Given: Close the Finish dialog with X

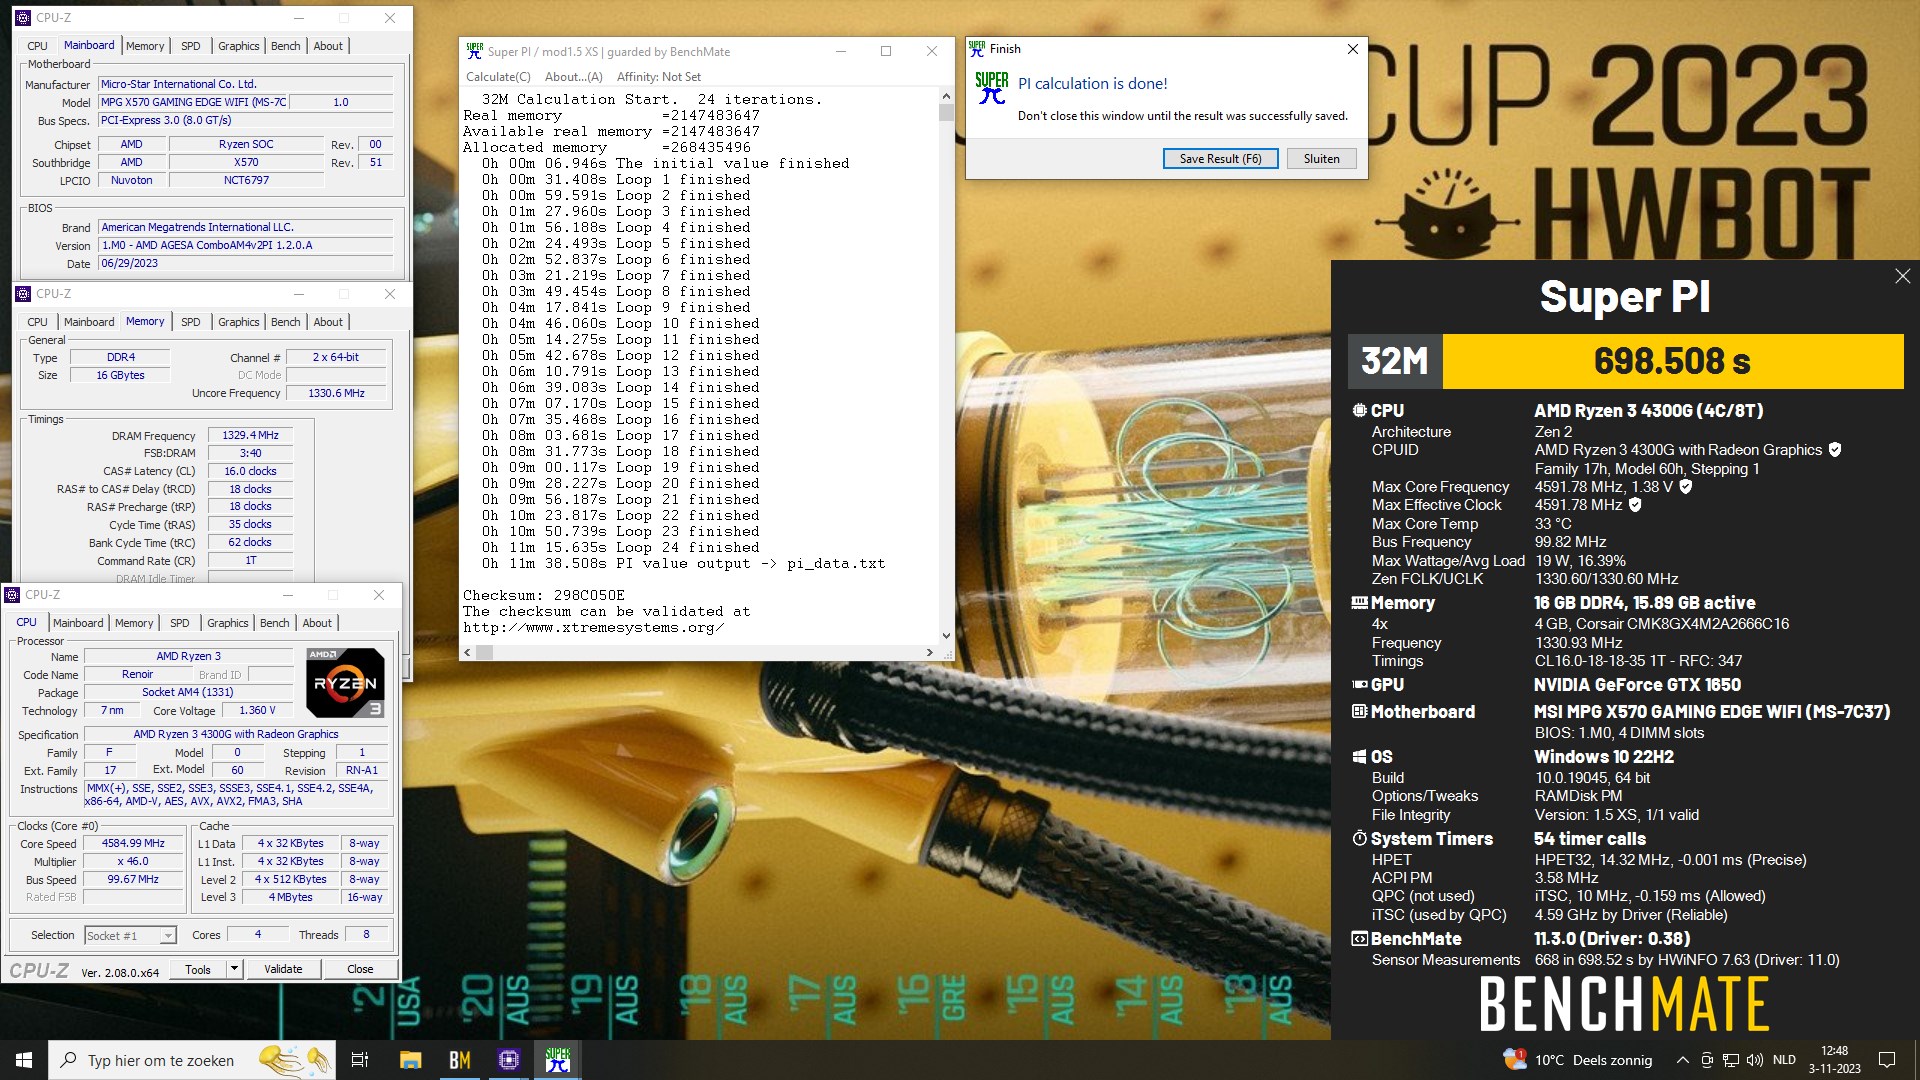Looking at the screenshot, I should [1352, 49].
